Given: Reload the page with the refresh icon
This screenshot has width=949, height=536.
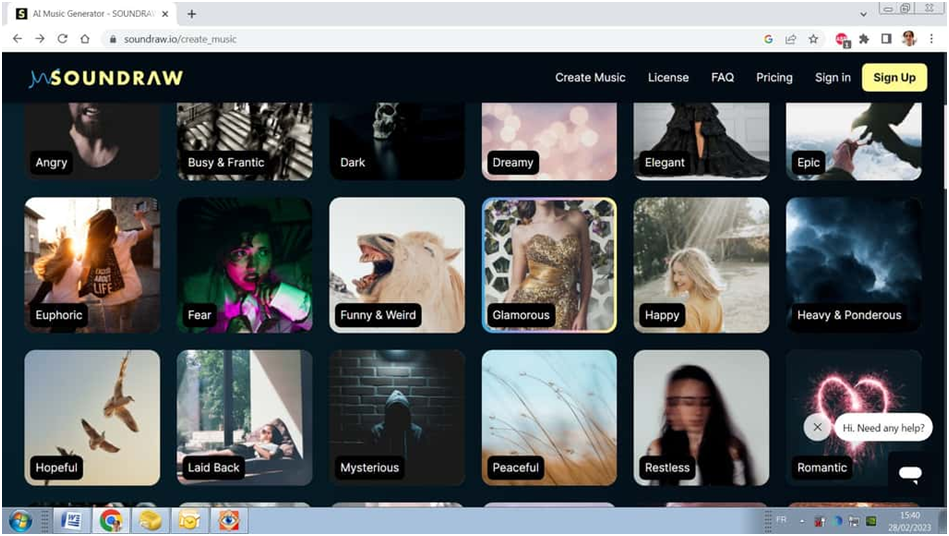Looking at the screenshot, I should pos(62,39).
